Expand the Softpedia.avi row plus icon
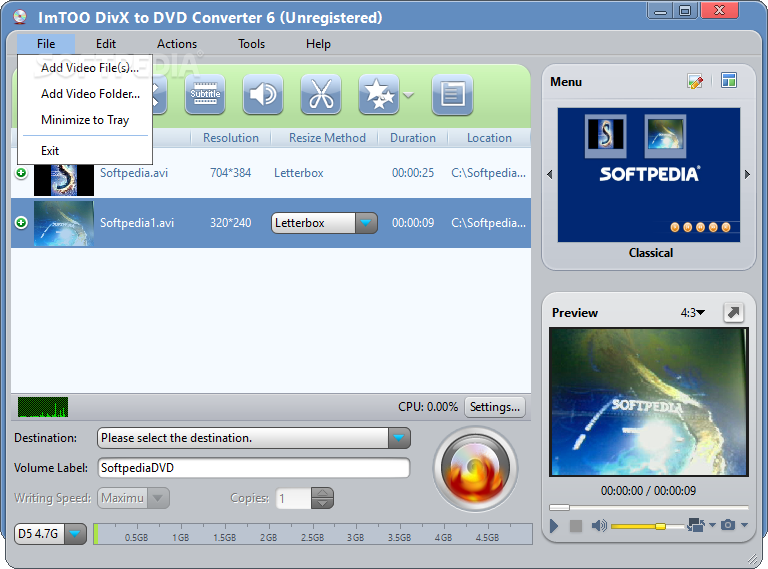The image size is (768, 569). pos(21,173)
